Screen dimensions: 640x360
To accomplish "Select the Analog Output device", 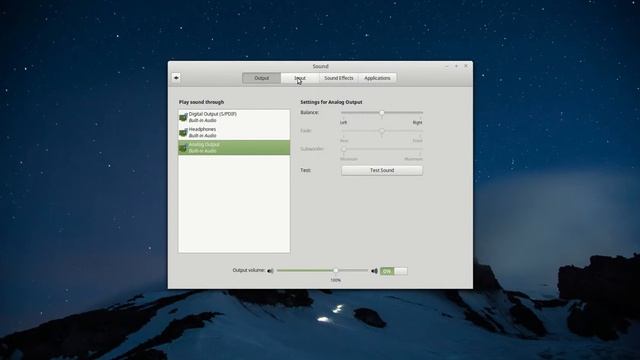I will [234, 147].
